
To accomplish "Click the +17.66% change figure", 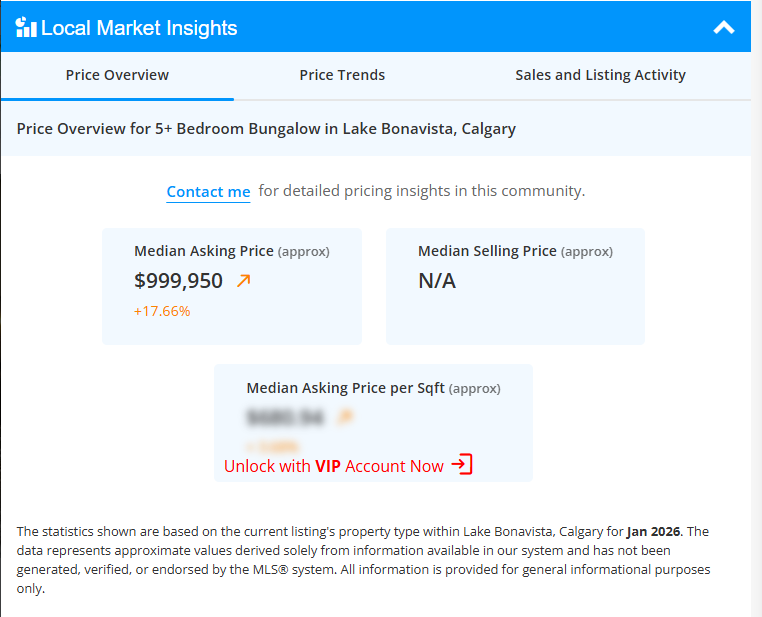I will [162, 311].
